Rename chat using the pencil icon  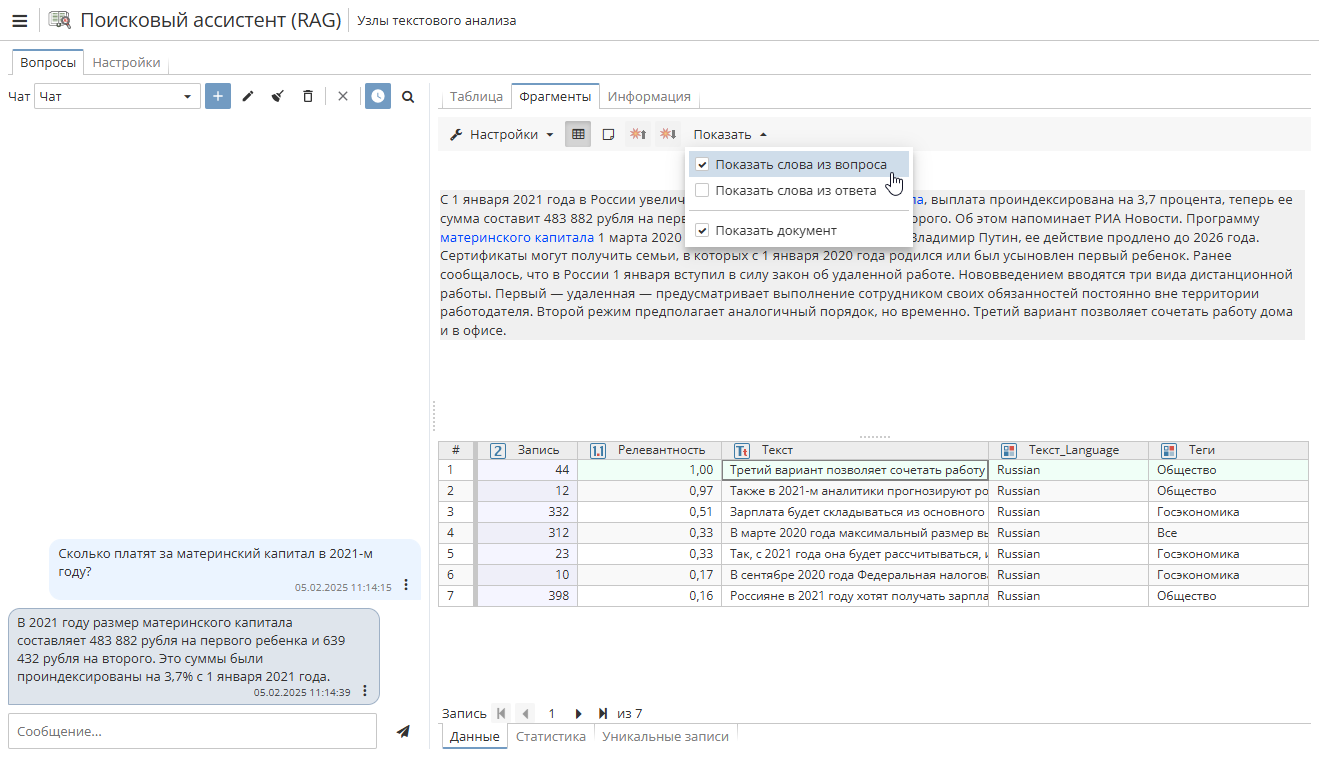(x=248, y=96)
